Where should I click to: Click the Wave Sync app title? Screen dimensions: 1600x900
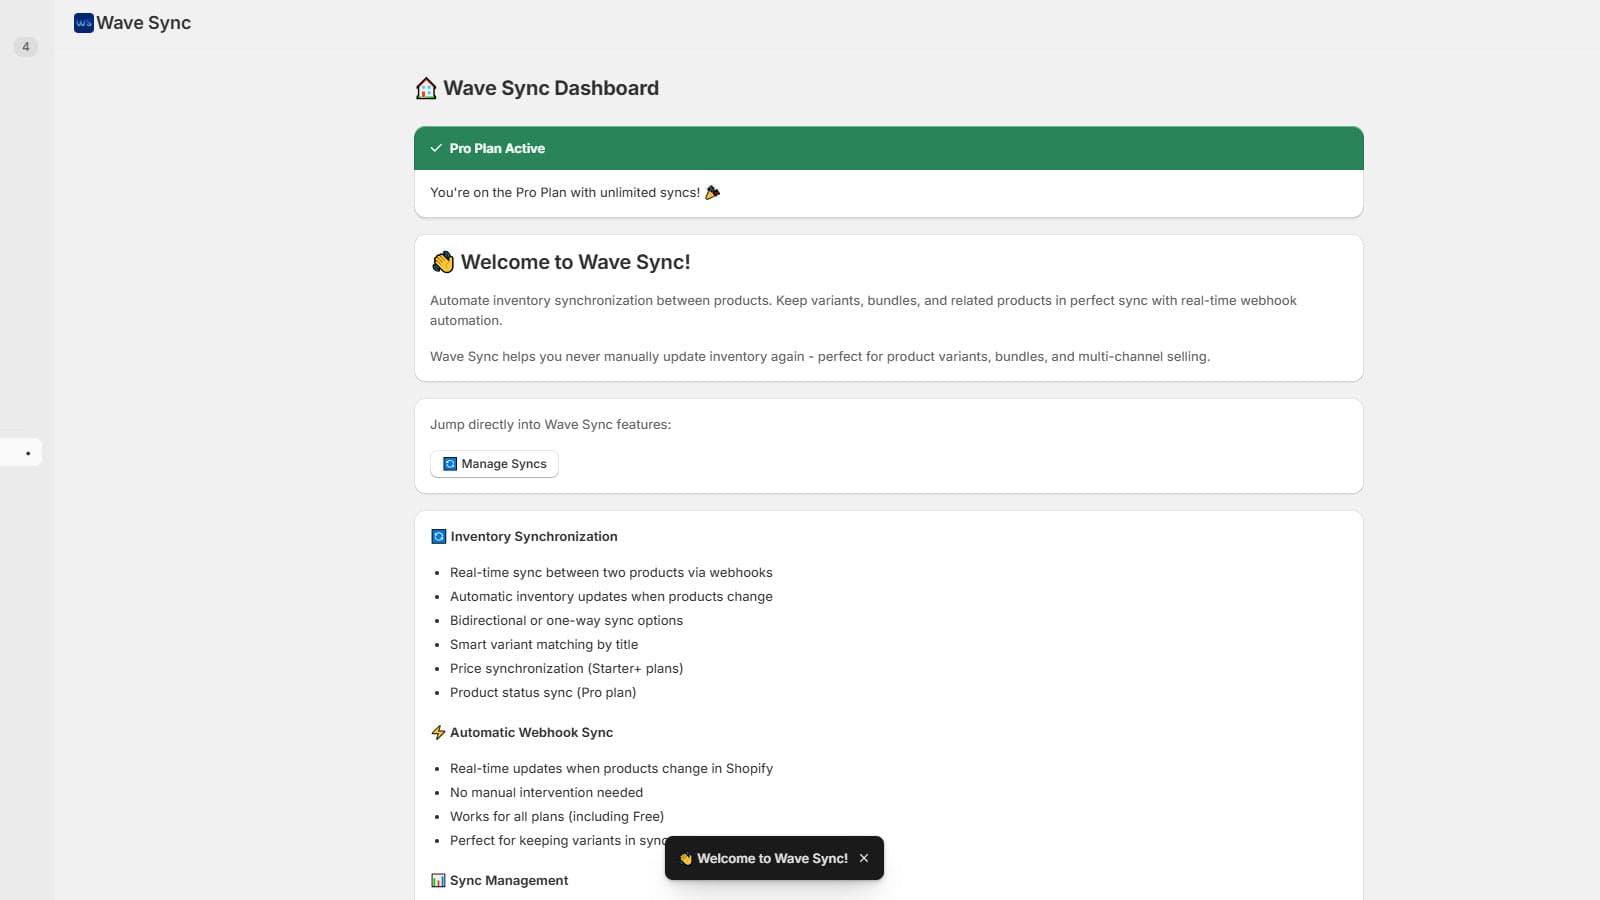(x=144, y=23)
